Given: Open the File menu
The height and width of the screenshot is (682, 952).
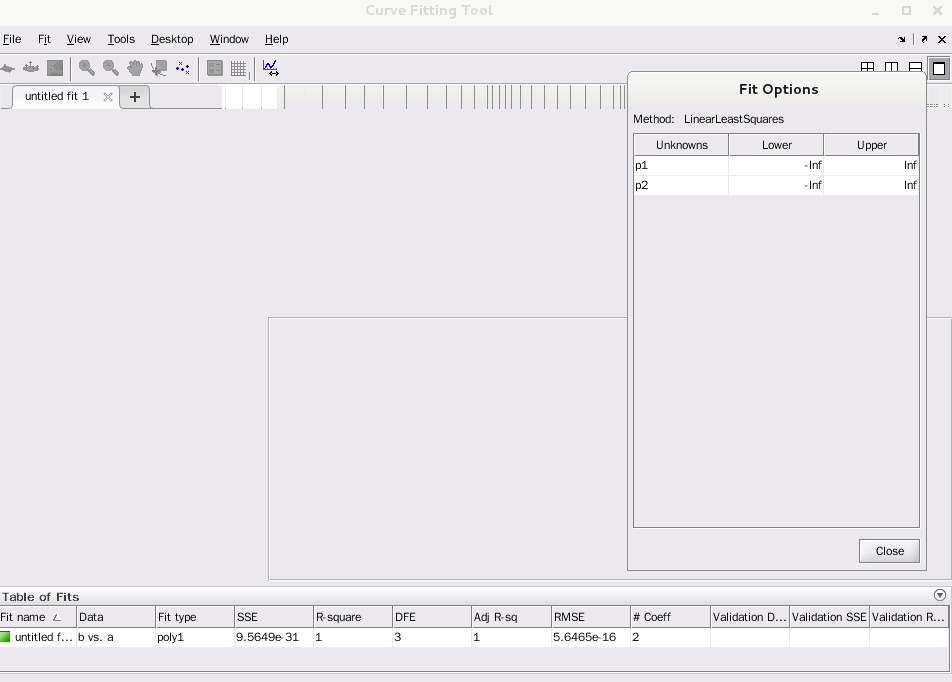Looking at the screenshot, I should click(x=12, y=39).
